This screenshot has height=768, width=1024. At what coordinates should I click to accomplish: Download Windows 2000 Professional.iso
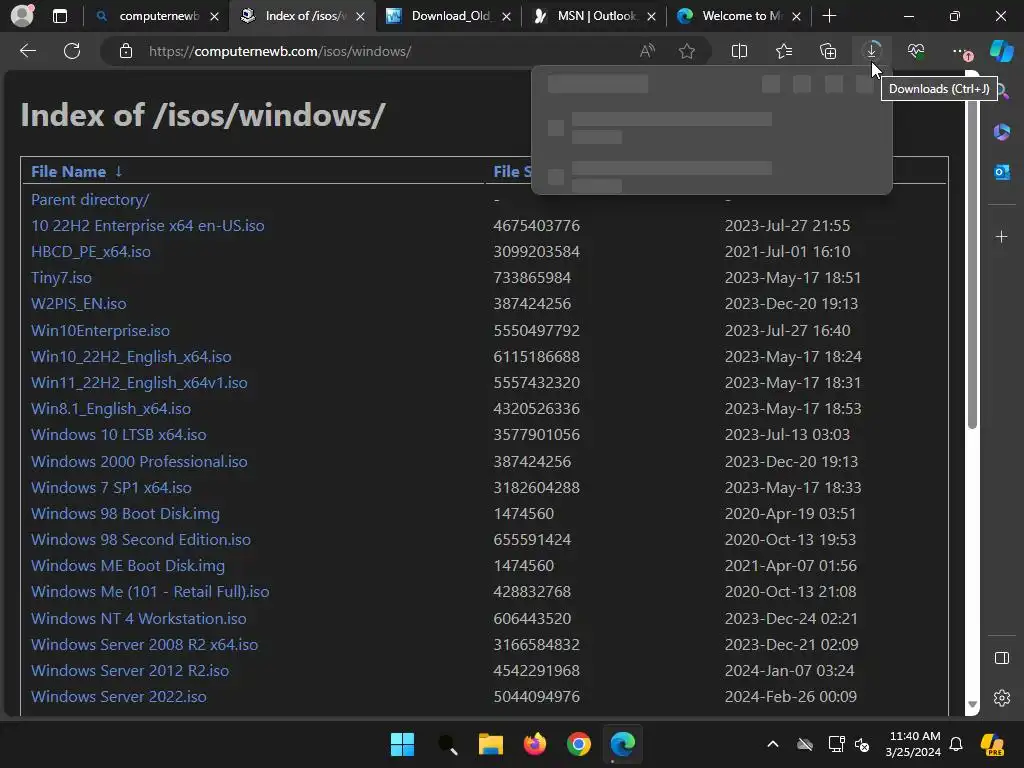tap(139, 461)
